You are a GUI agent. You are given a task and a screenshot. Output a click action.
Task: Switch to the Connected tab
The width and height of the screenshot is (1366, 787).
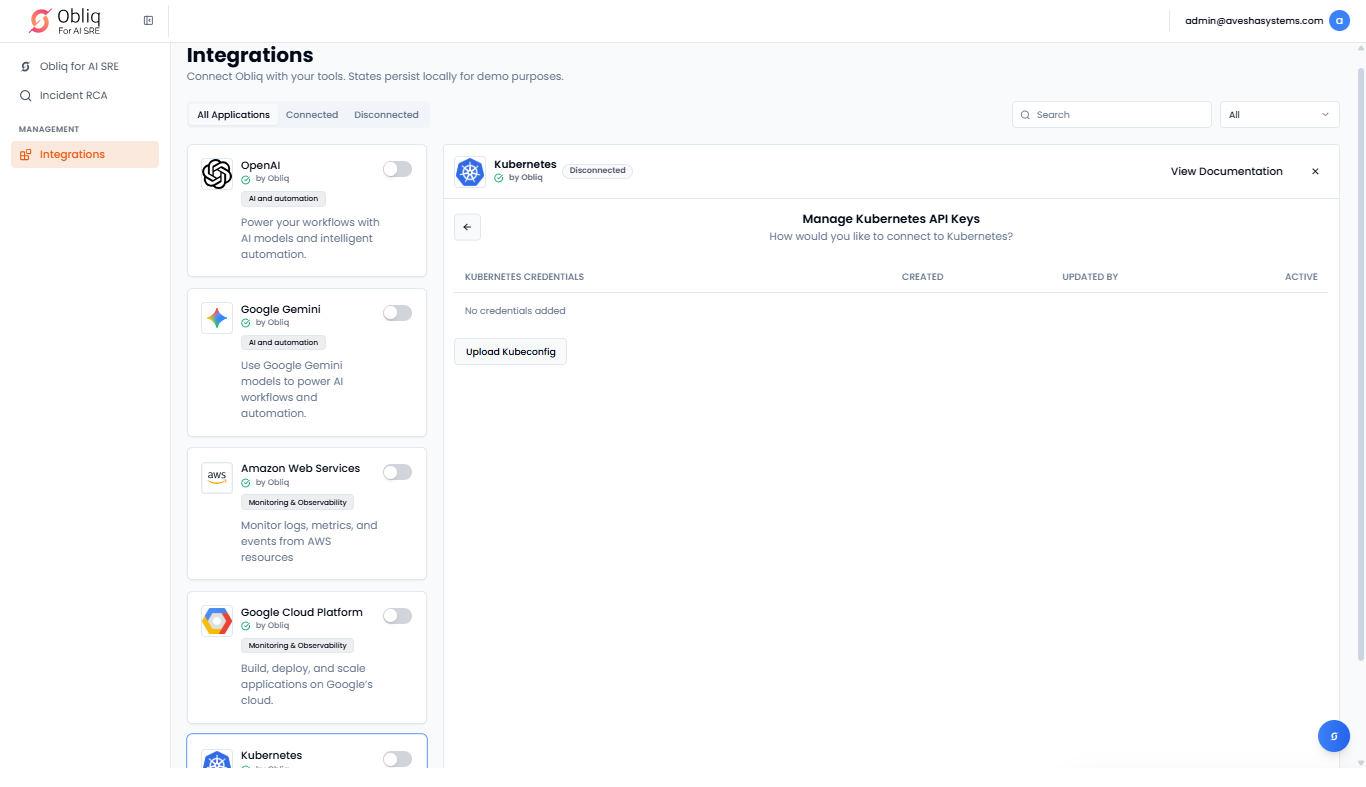point(312,115)
